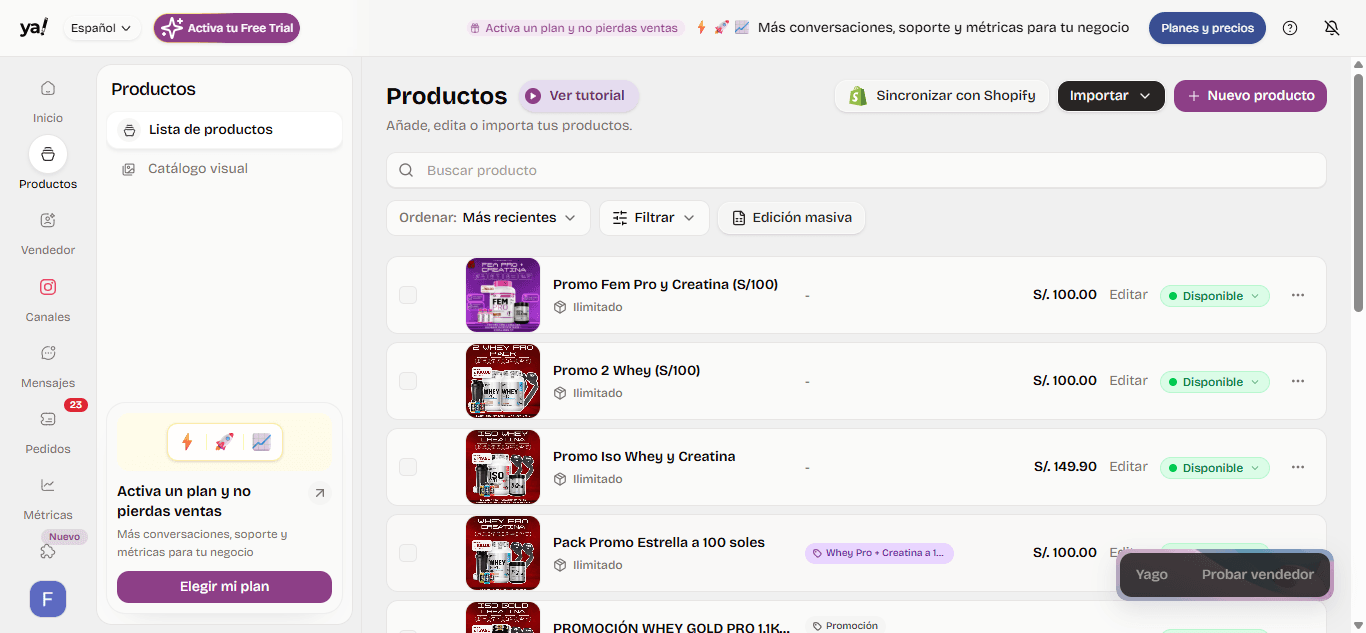Open more options for Promo Fem Pro y Creatina

pos(1298,295)
